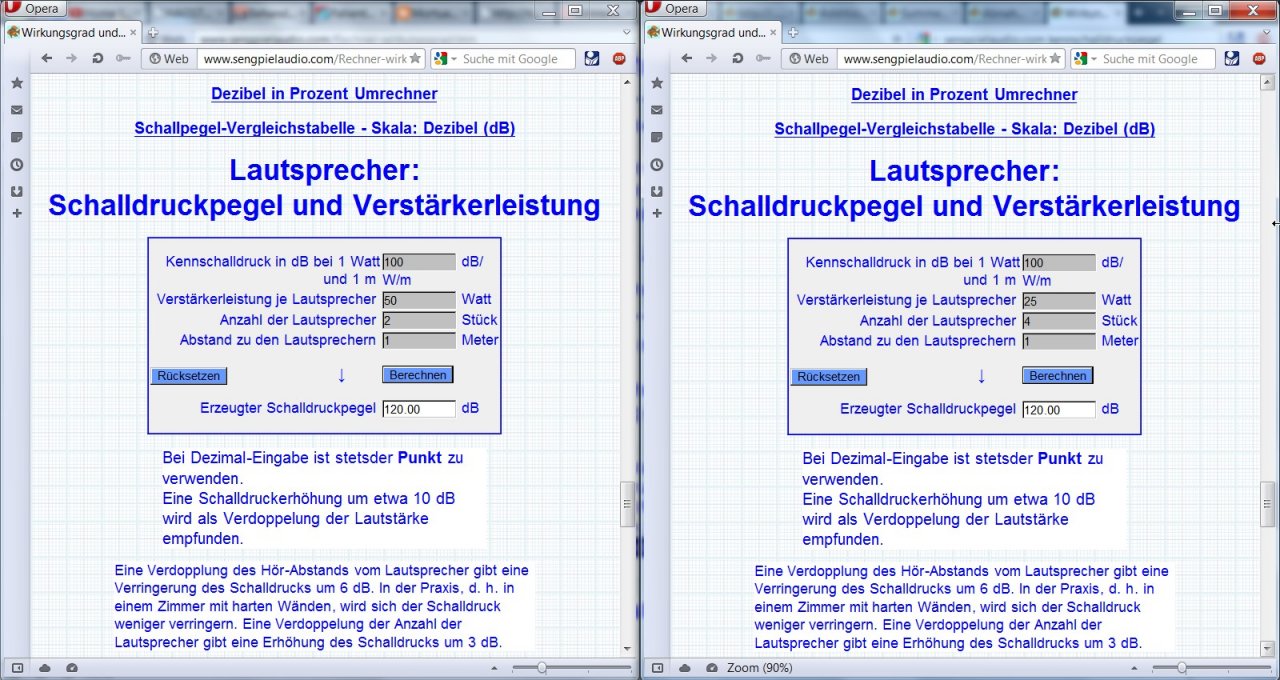Image resolution: width=1280 pixels, height=680 pixels.
Task: Click Opera Link cloud icon in left status bar
Action: (x=44, y=667)
